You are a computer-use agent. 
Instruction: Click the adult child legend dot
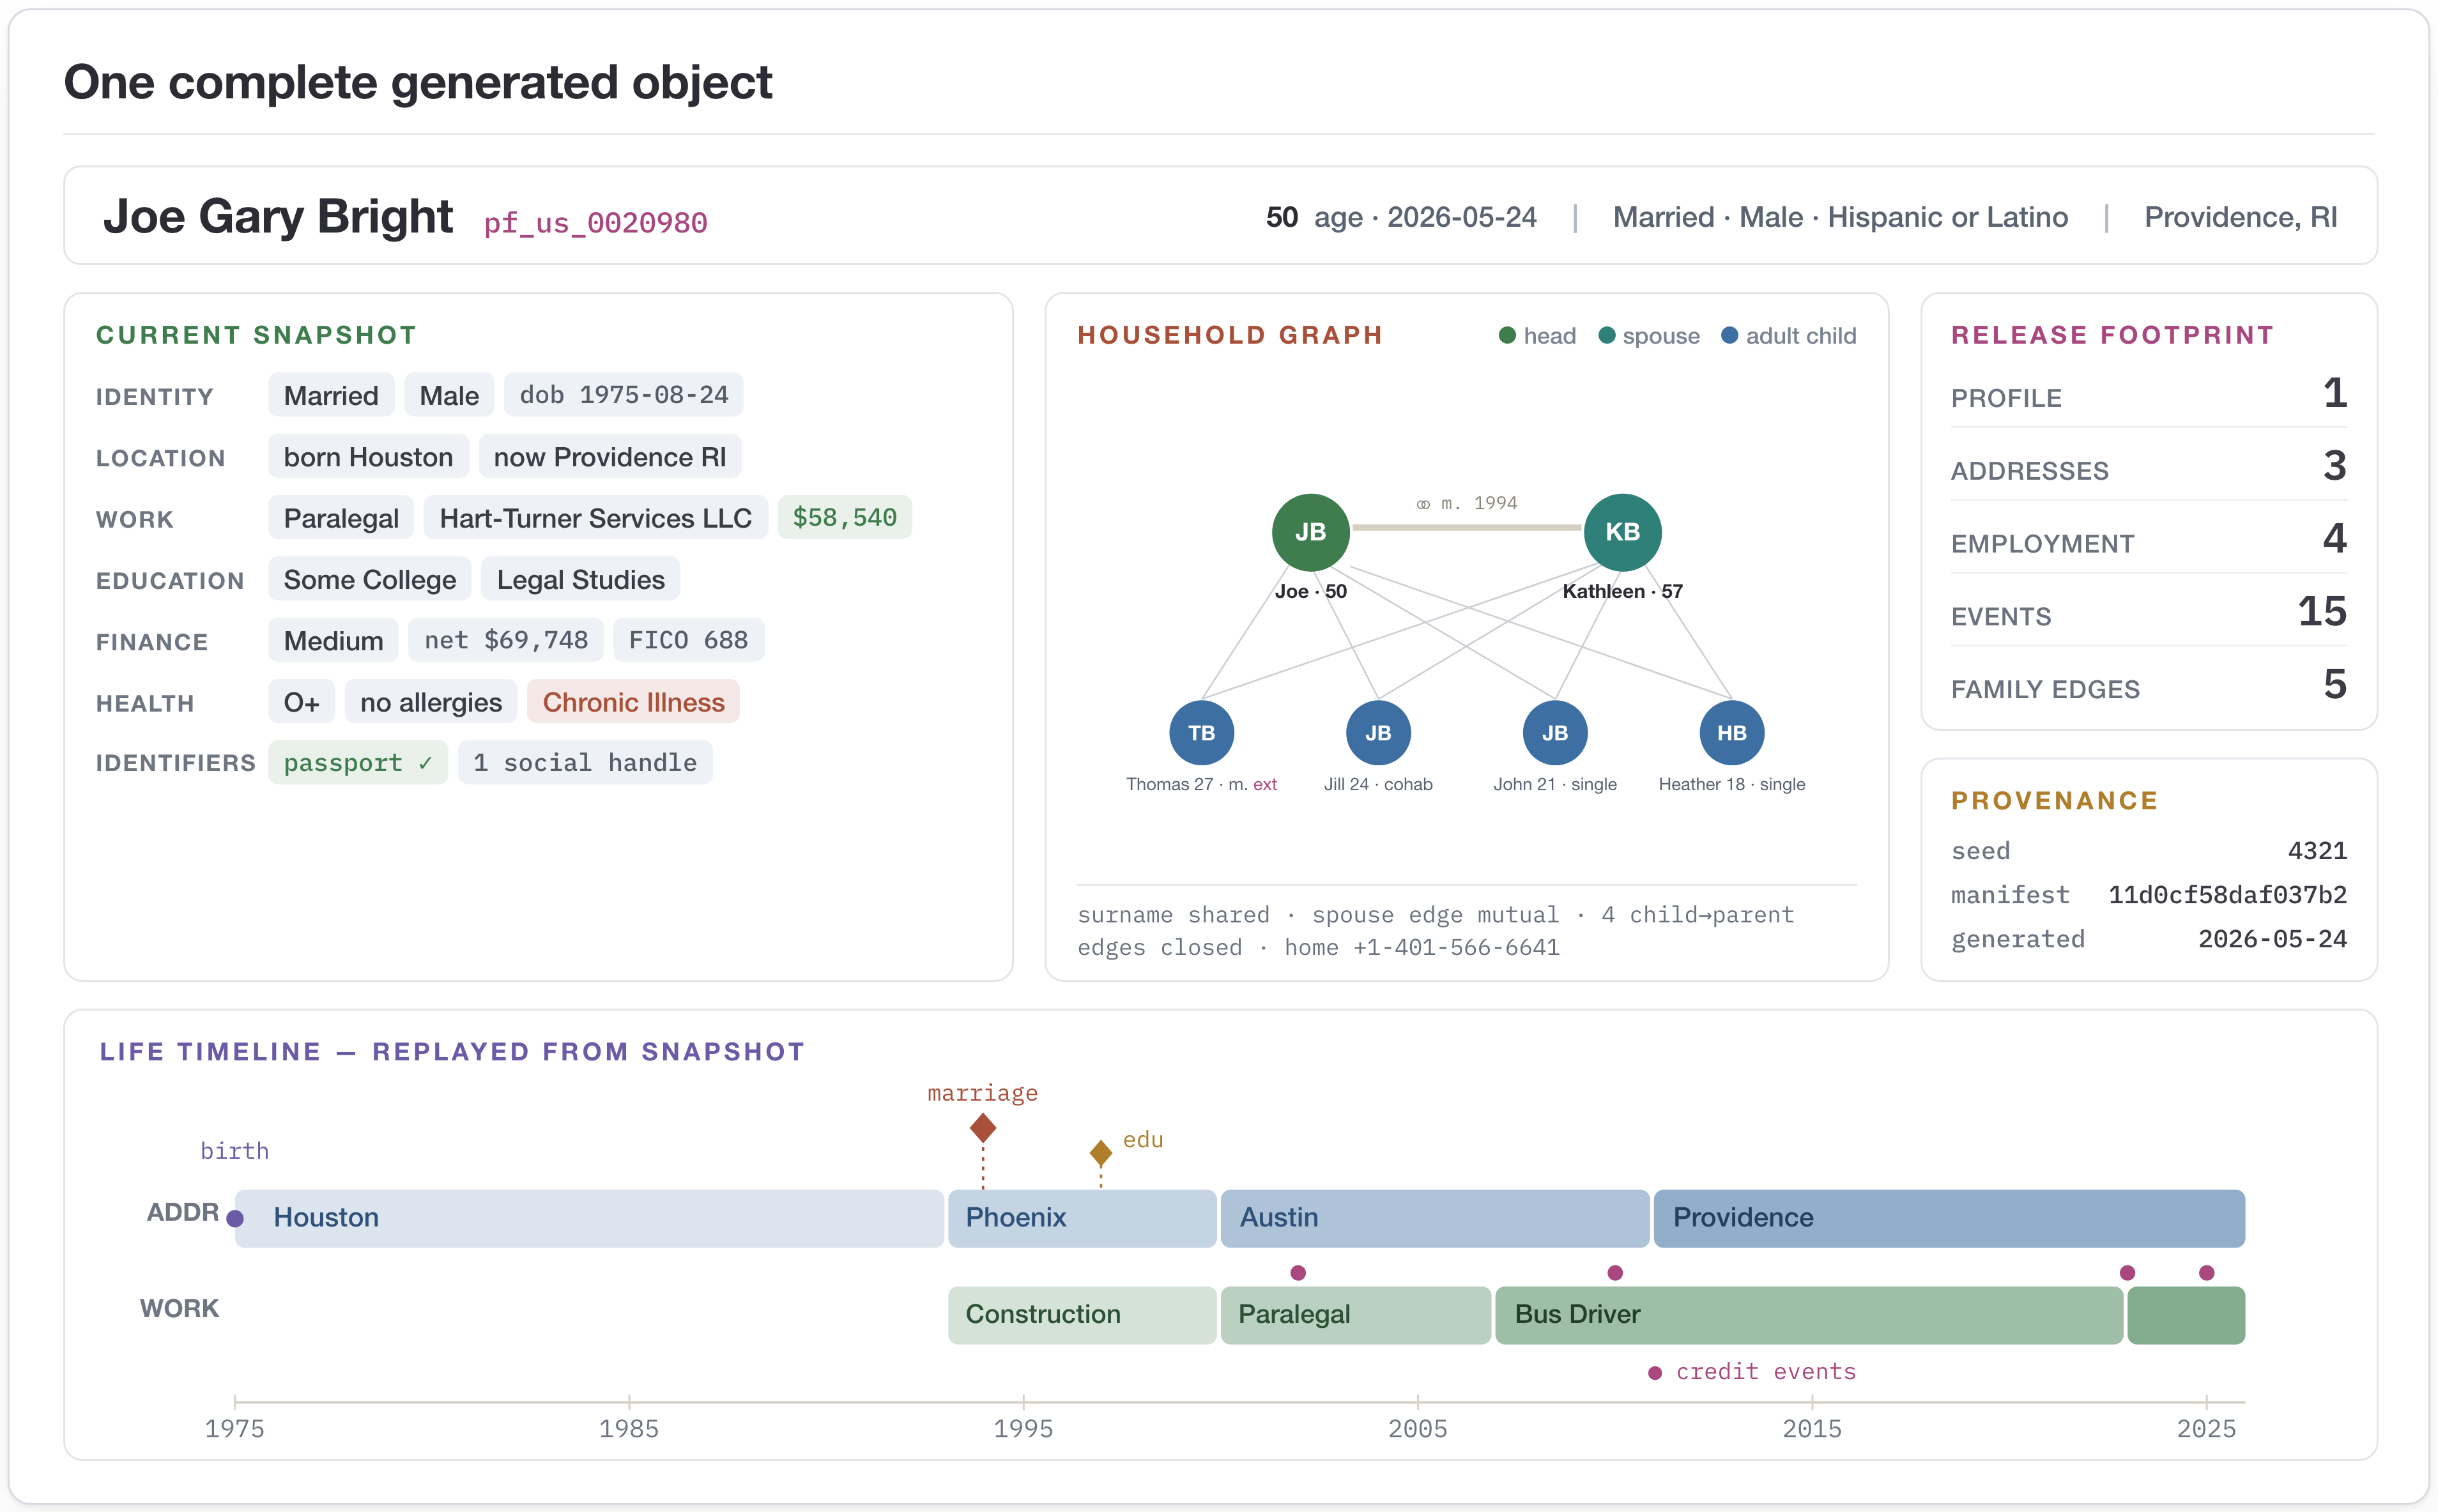(1729, 335)
